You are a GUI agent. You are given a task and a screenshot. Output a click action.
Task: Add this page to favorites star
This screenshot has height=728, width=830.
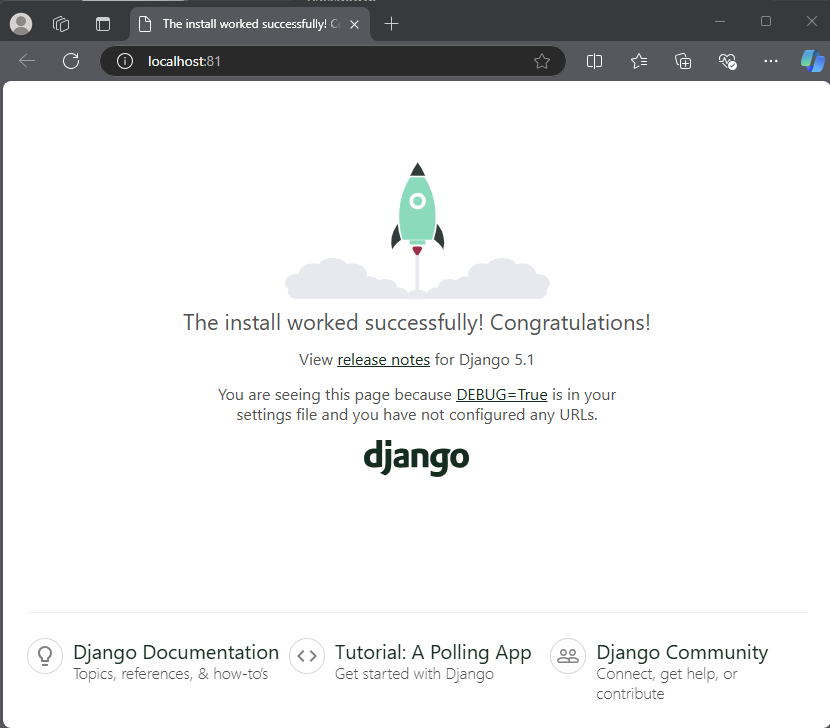542,61
